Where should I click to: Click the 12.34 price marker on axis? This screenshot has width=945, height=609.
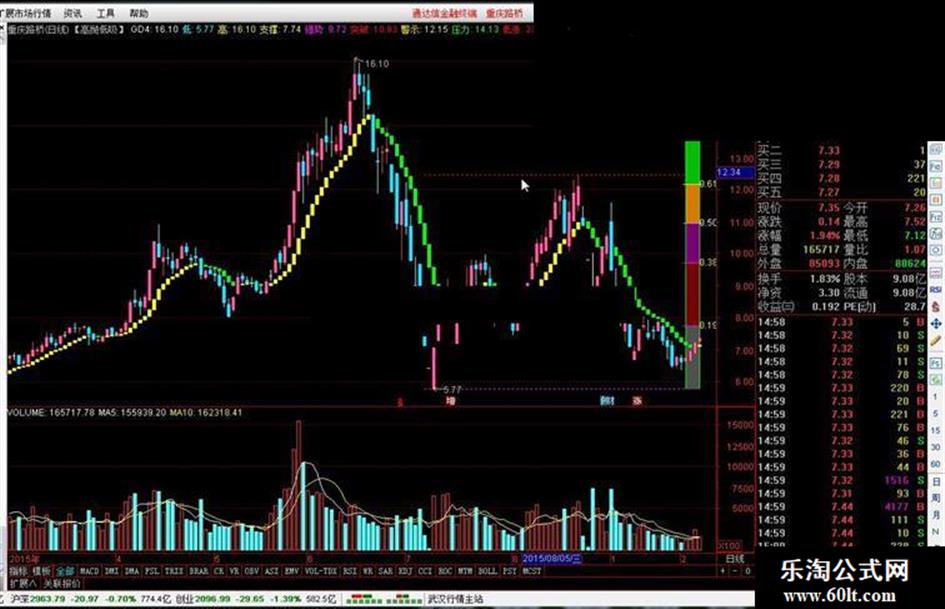point(735,172)
